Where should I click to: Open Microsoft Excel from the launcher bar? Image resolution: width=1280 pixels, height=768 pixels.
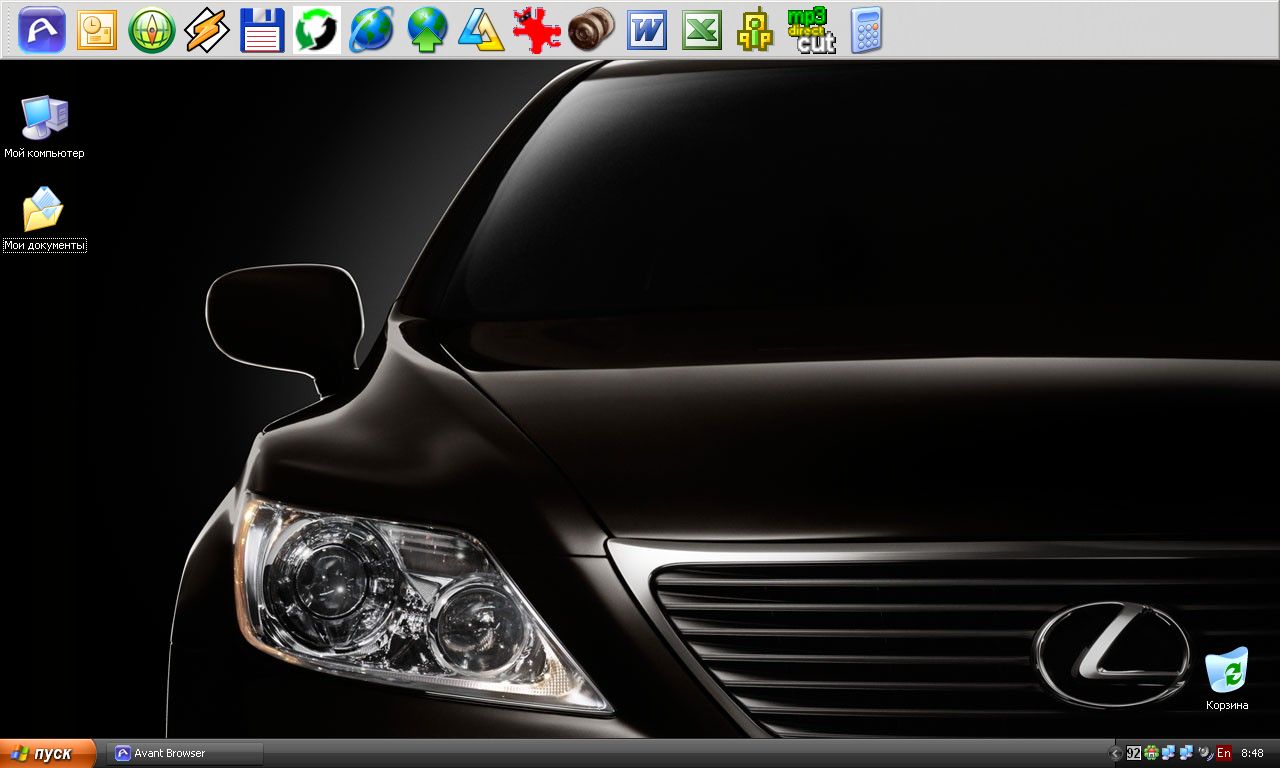pyautogui.click(x=702, y=30)
